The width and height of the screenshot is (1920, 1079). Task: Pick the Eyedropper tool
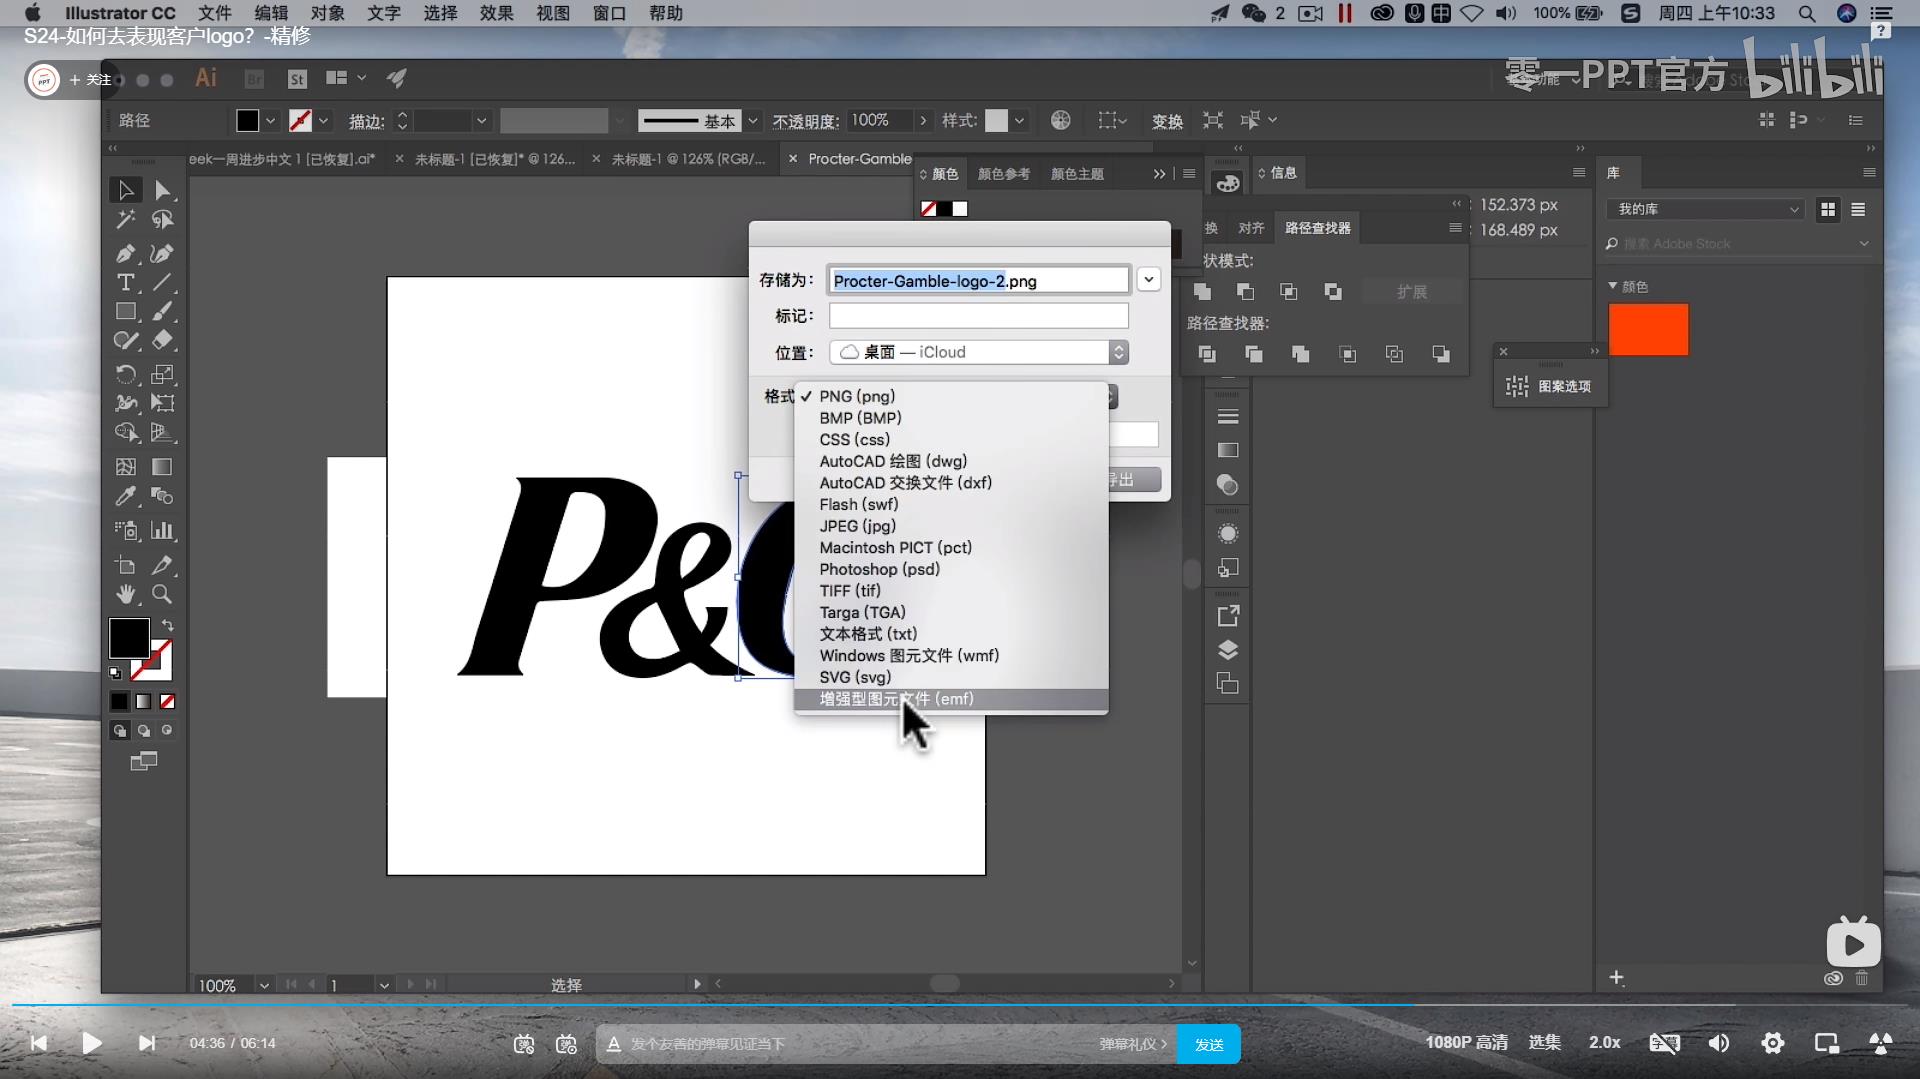126,496
